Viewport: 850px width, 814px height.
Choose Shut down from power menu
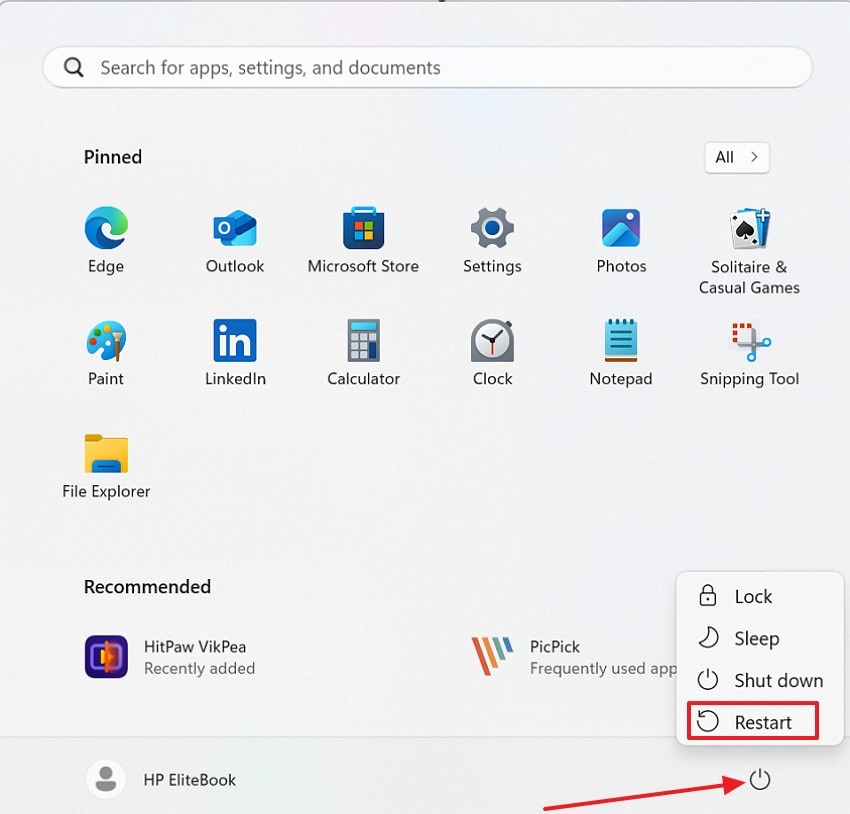(760, 680)
